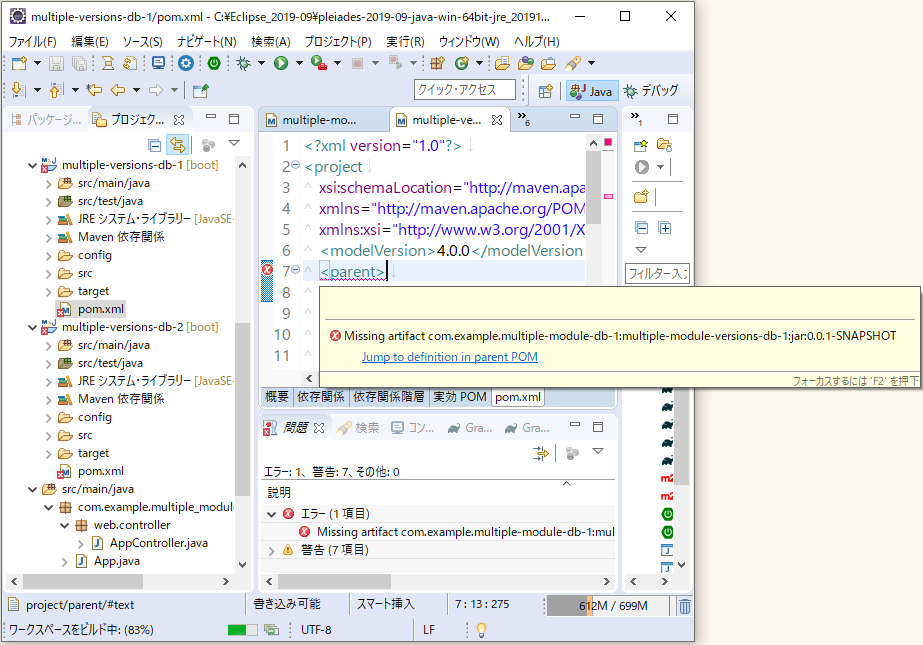
Task: Open the ファイル(F) menu
Action: 32,42
